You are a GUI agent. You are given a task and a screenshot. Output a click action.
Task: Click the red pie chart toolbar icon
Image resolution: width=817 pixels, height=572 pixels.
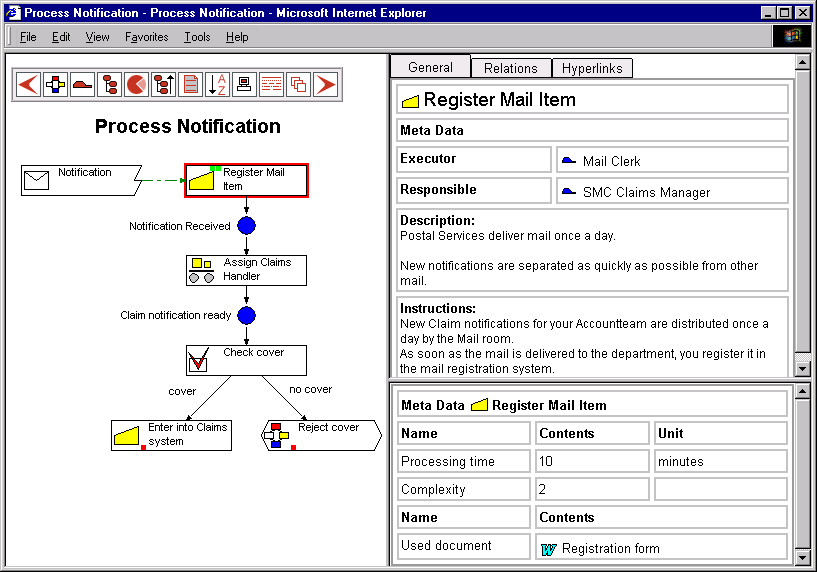(x=136, y=85)
